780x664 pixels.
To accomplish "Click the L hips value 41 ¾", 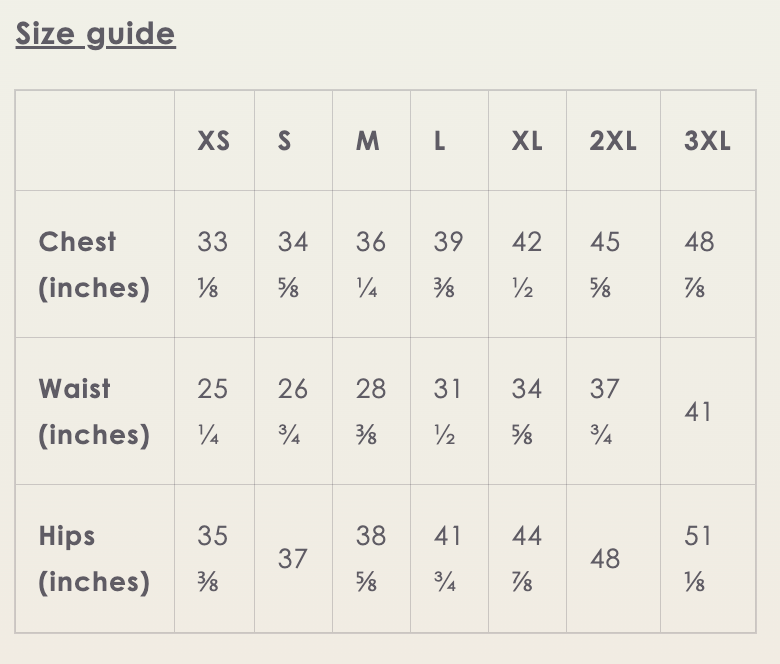I will (447, 559).
